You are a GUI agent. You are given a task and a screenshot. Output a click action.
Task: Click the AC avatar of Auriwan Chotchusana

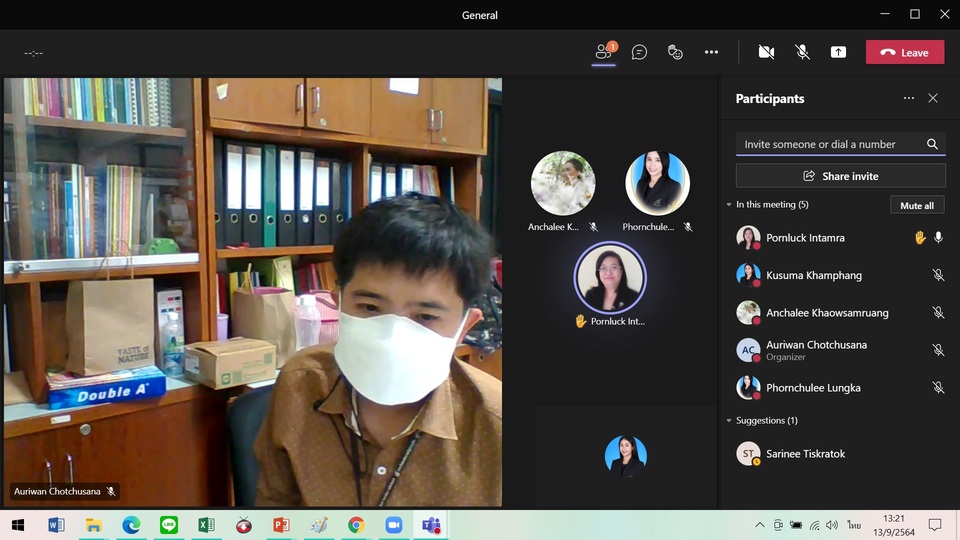point(748,350)
